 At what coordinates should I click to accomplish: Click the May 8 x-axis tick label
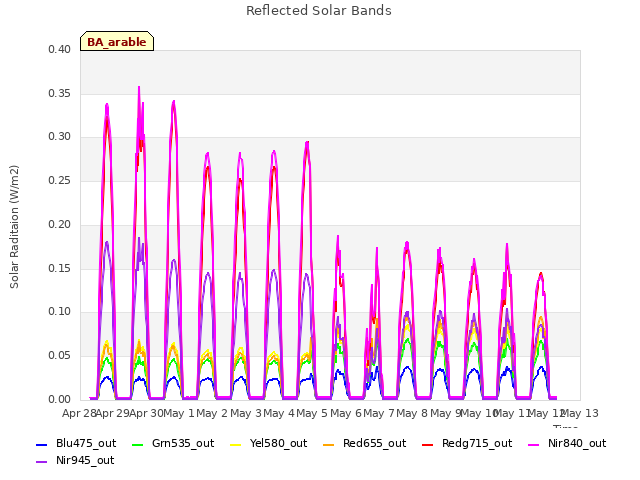tap(412, 413)
